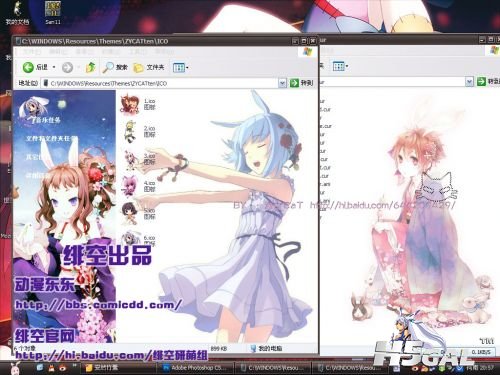Select the 4.ico file icon
Image resolution: width=500 pixels, height=375 pixels.
[130, 186]
